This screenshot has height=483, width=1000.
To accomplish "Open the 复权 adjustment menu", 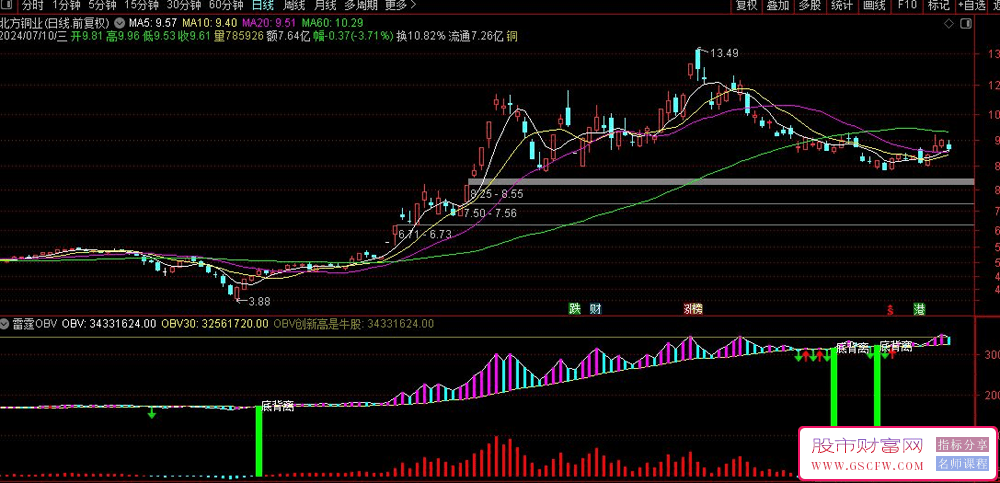I will tap(746, 6).
